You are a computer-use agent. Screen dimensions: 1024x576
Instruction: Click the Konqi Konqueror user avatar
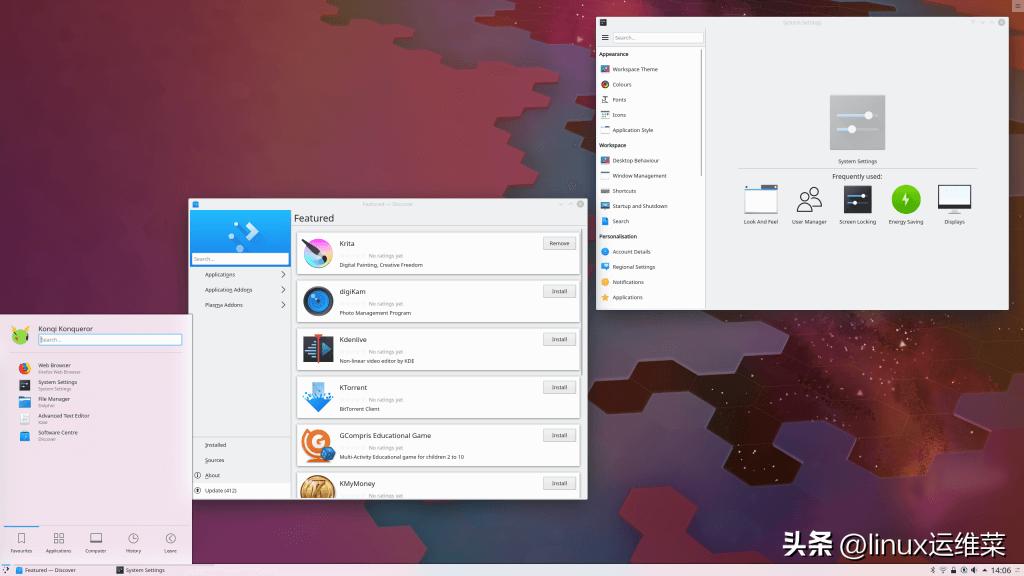pyautogui.click(x=20, y=334)
